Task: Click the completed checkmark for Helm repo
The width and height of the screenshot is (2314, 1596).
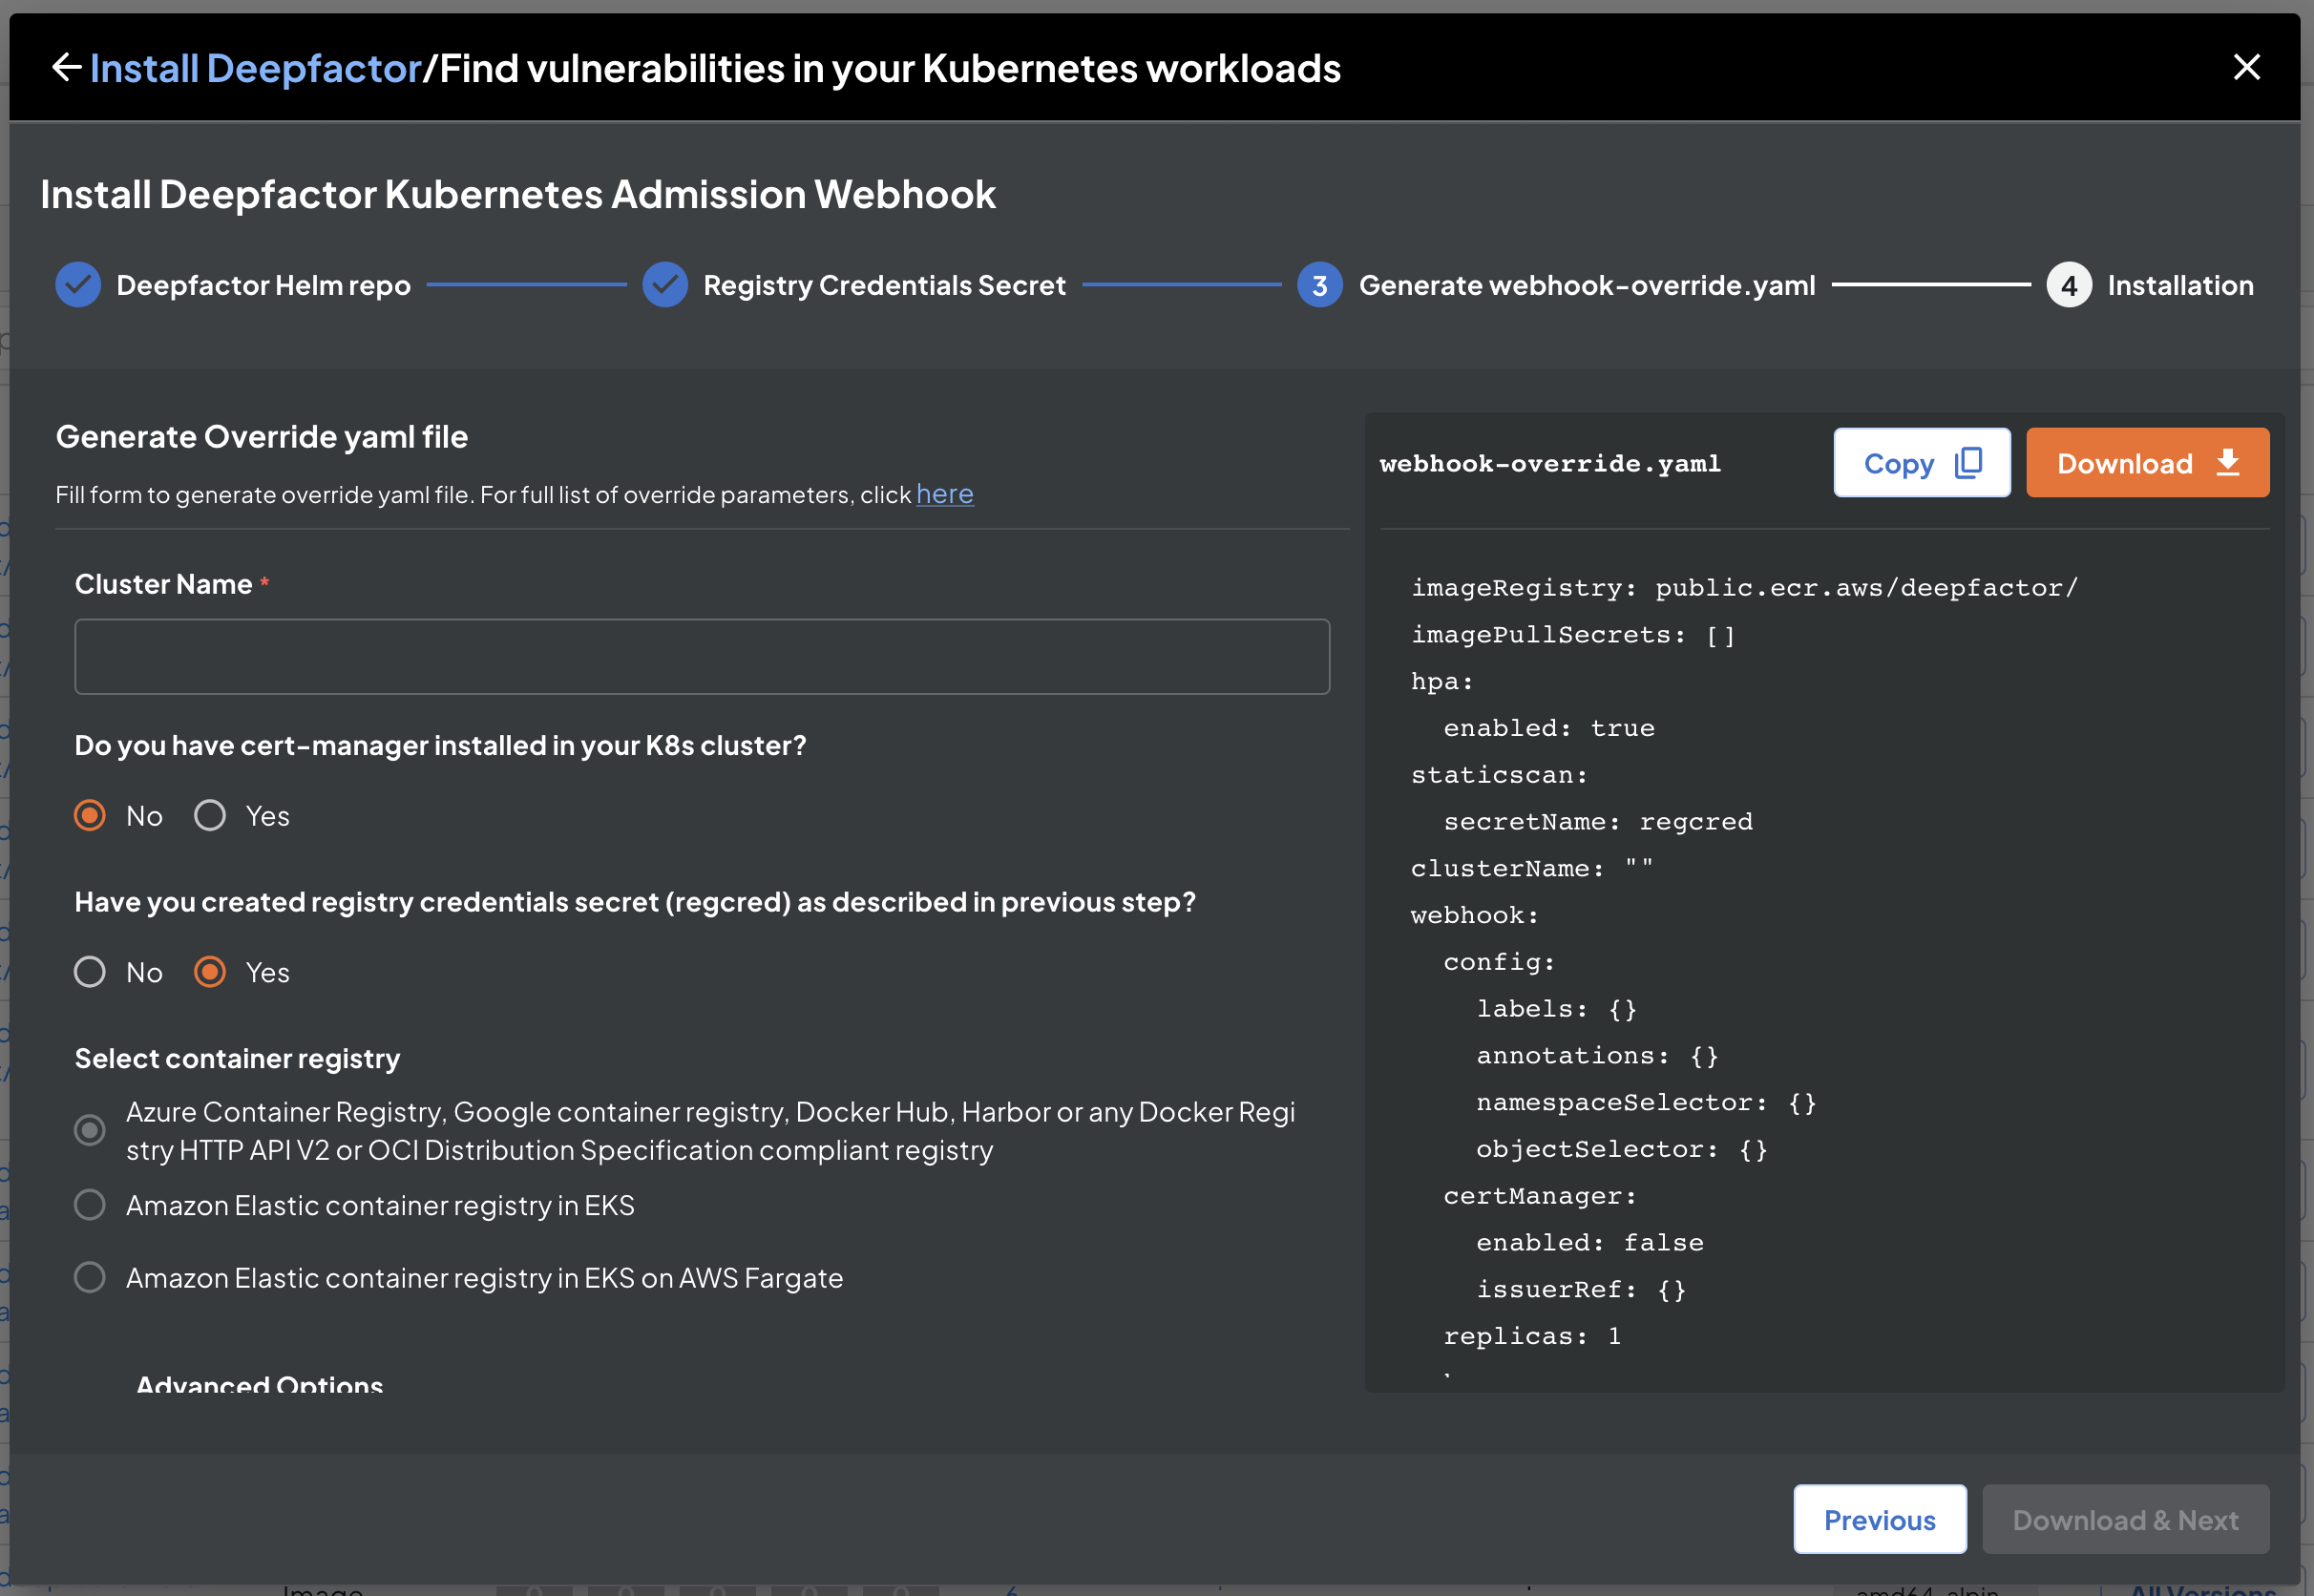Action: tap(78, 285)
